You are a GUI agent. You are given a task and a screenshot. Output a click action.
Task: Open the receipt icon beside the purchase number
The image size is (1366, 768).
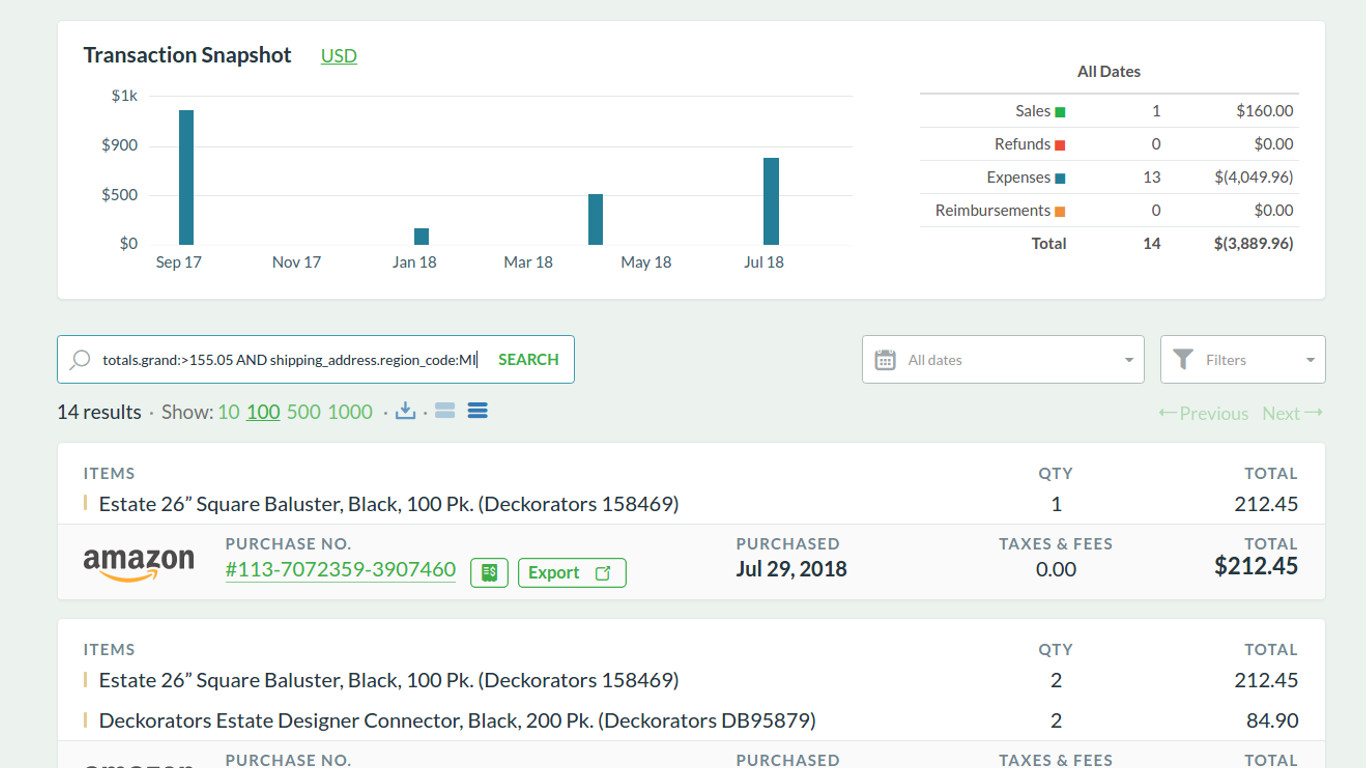(x=489, y=572)
